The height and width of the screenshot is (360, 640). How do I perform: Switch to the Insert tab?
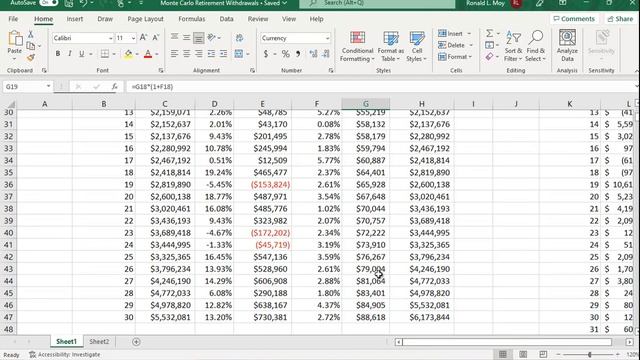pos(75,19)
